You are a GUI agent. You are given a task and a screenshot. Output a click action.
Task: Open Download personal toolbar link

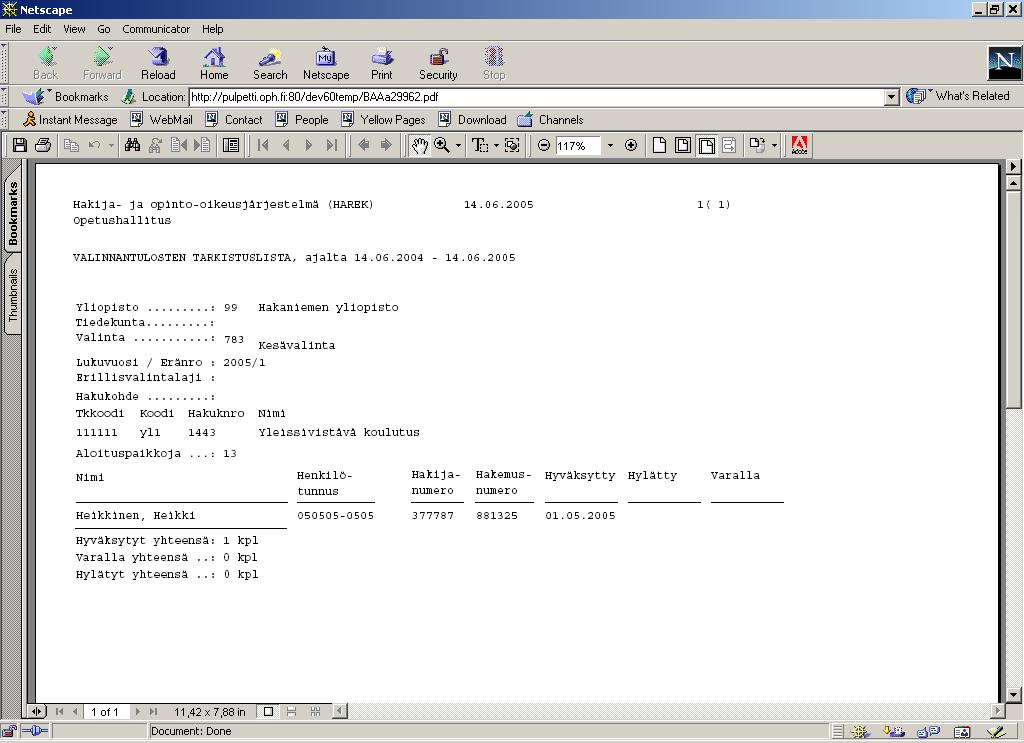[x=473, y=119]
